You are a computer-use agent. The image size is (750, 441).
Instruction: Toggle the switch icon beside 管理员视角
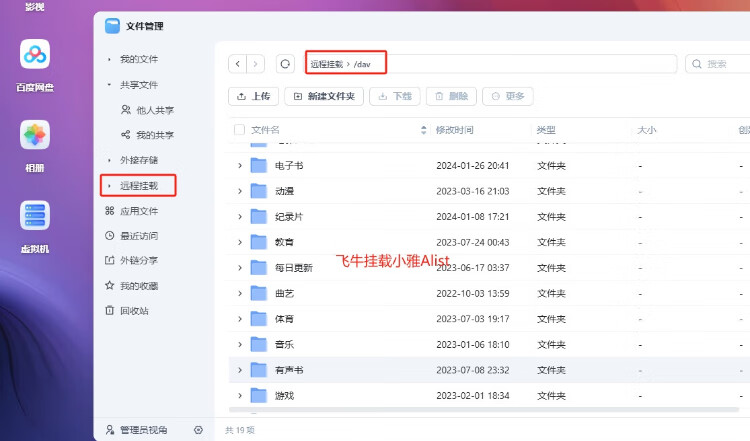point(198,430)
